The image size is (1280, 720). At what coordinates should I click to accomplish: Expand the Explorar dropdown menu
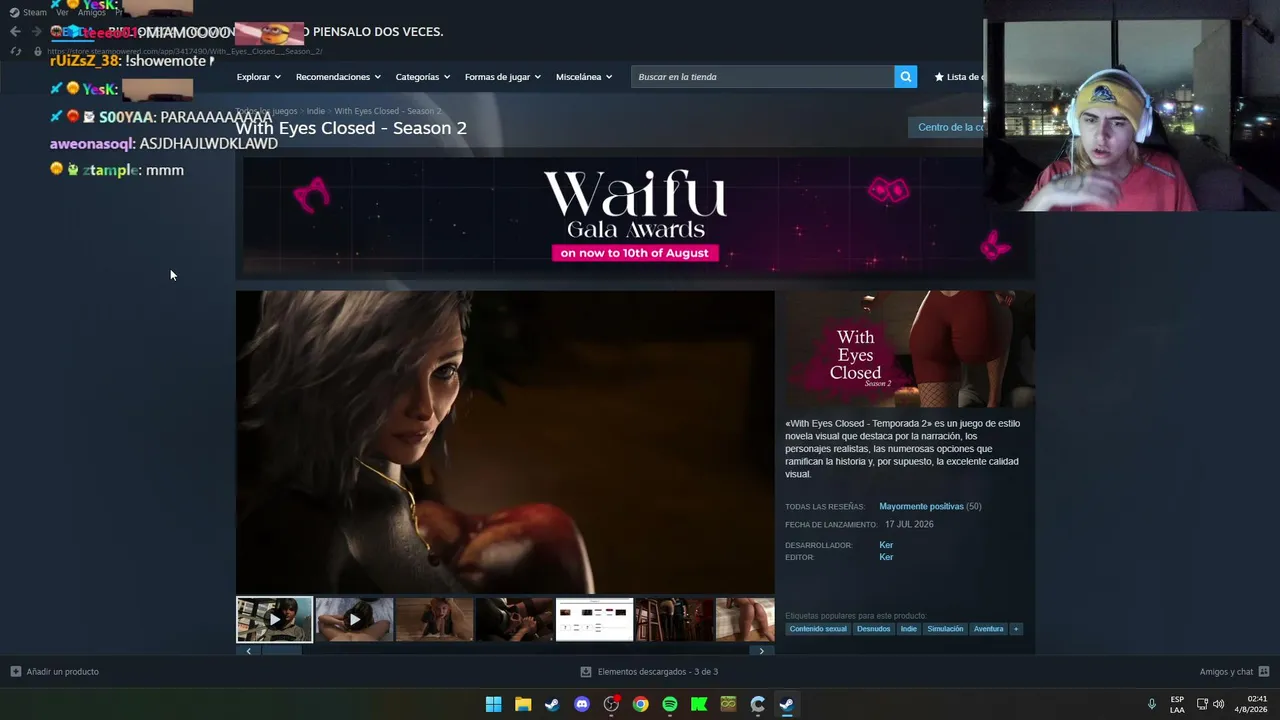(x=259, y=77)
